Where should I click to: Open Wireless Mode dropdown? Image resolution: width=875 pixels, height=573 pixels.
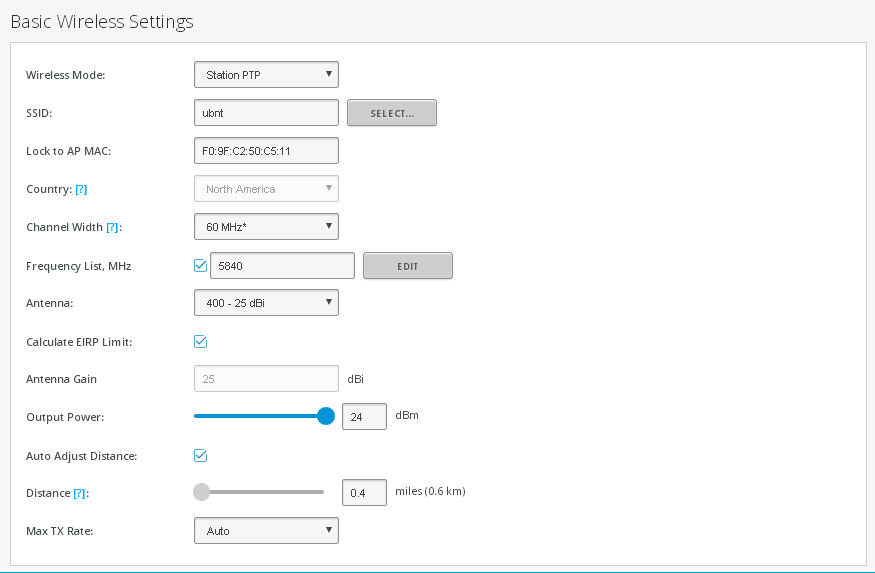(266, 75)
